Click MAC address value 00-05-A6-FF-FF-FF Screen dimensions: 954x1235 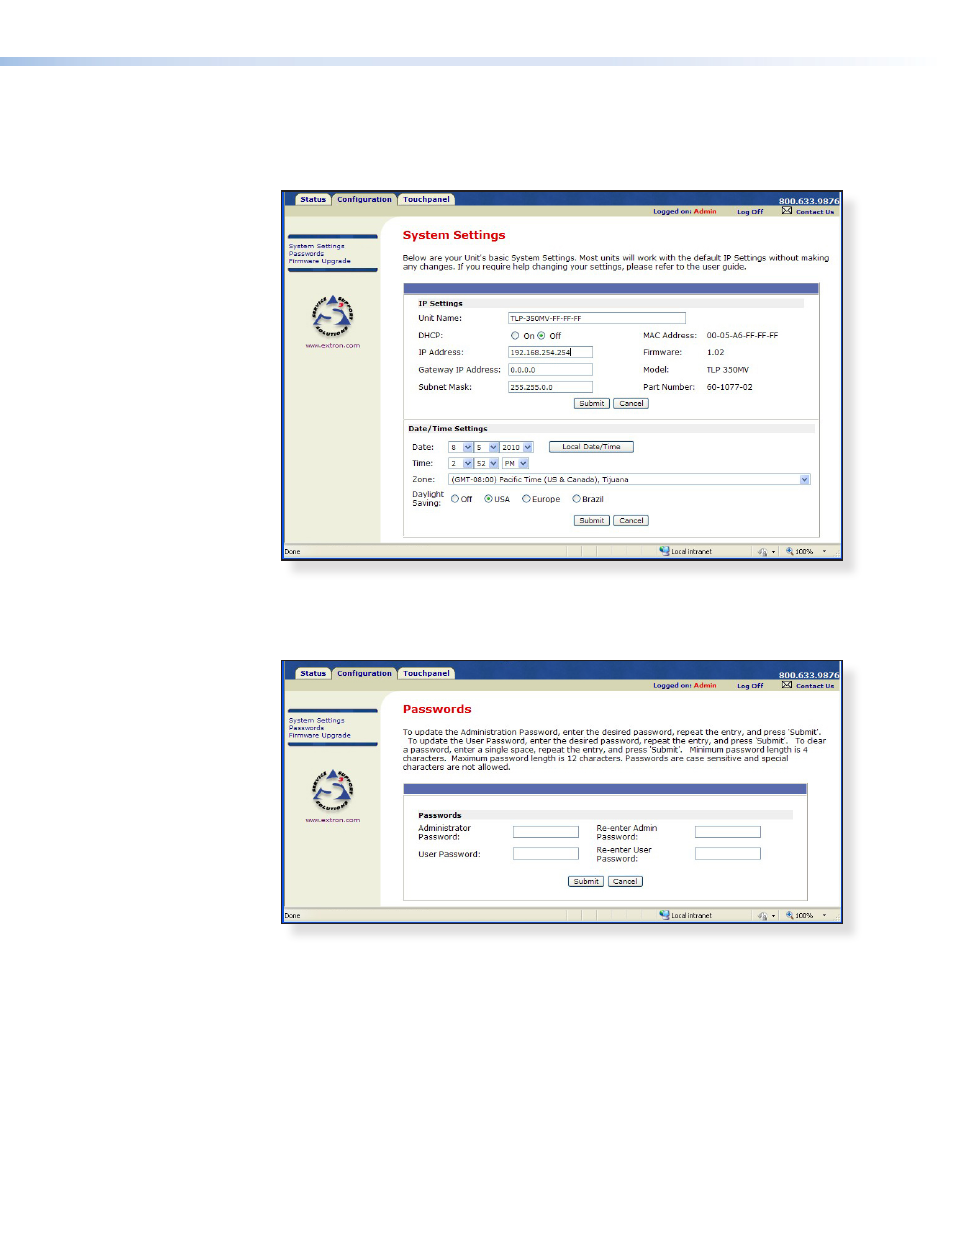point(742,336)
